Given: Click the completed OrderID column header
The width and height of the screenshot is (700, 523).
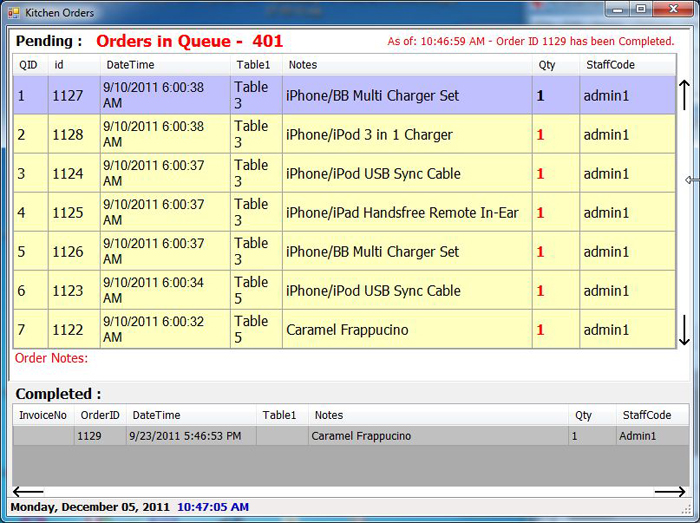Looking at the screenshot, I should point(100,415).
